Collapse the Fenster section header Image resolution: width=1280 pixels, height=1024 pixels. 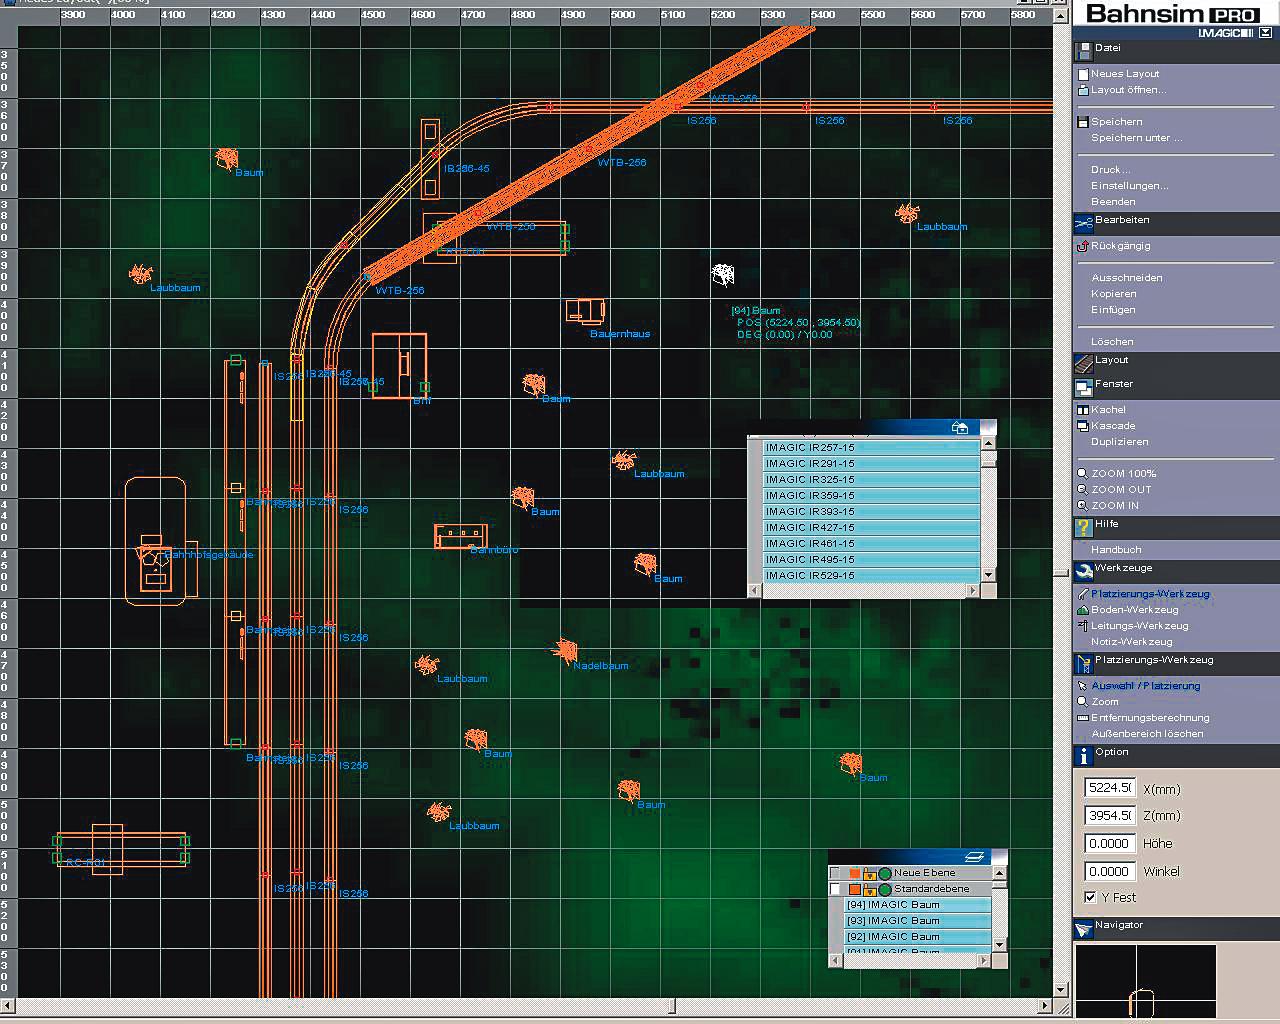(x=1176, y=386)
